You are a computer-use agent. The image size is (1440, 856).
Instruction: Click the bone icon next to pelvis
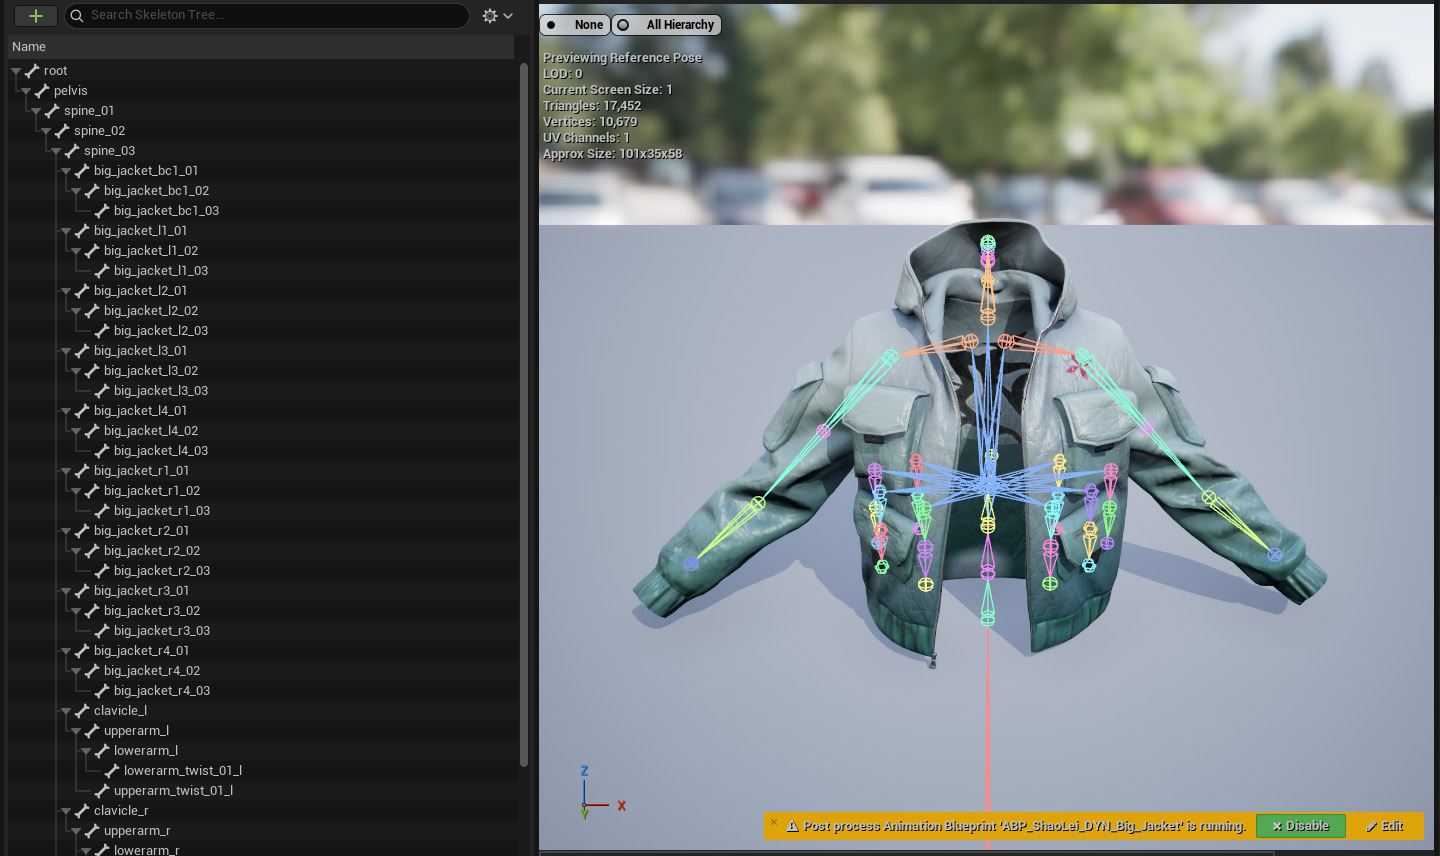pyautogui.click(x=42, y=91)
